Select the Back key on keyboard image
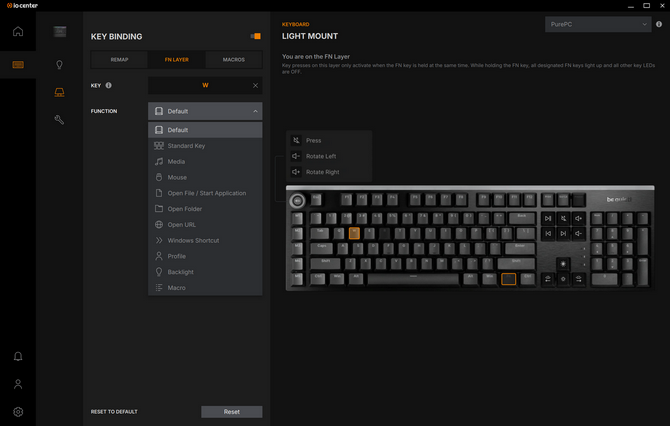This screenshot has height=426, width=670. pyautogui.click(x=522, y=218)
